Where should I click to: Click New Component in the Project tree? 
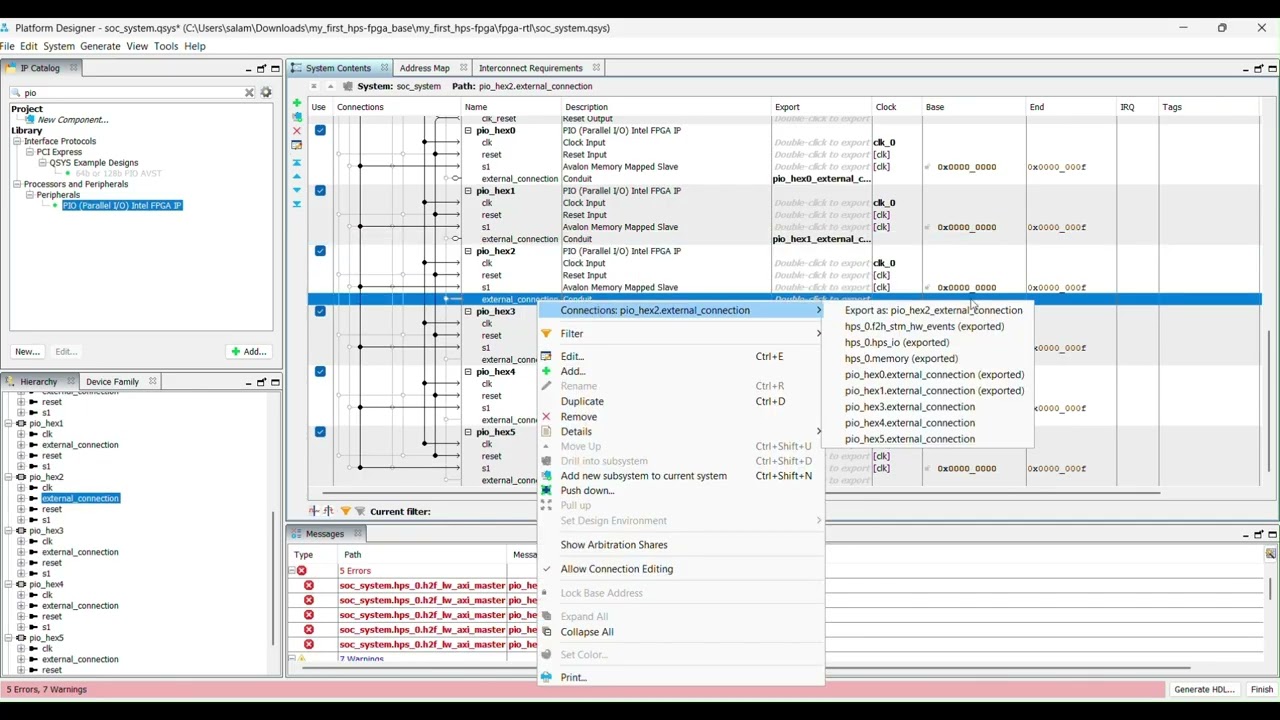[x=72, y=120]
